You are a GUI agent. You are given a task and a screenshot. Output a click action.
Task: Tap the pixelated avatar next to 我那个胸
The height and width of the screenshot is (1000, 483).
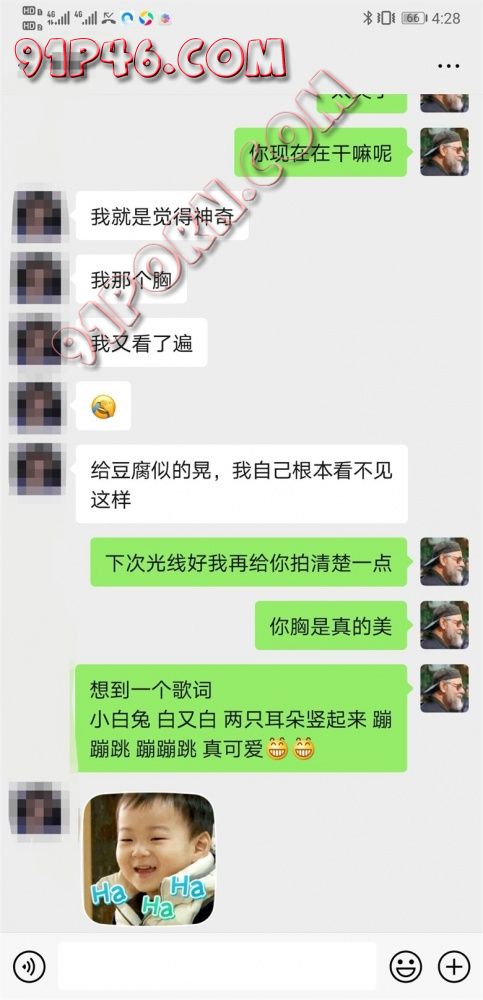[36, 279]
